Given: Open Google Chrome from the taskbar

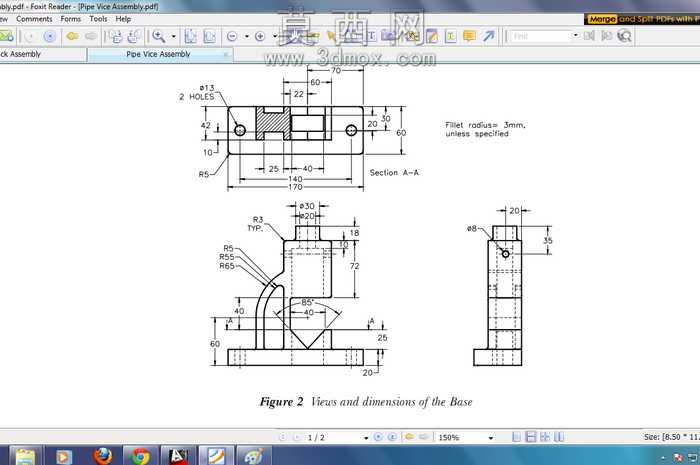Looking at the screenshot, I should pos(141,456).
